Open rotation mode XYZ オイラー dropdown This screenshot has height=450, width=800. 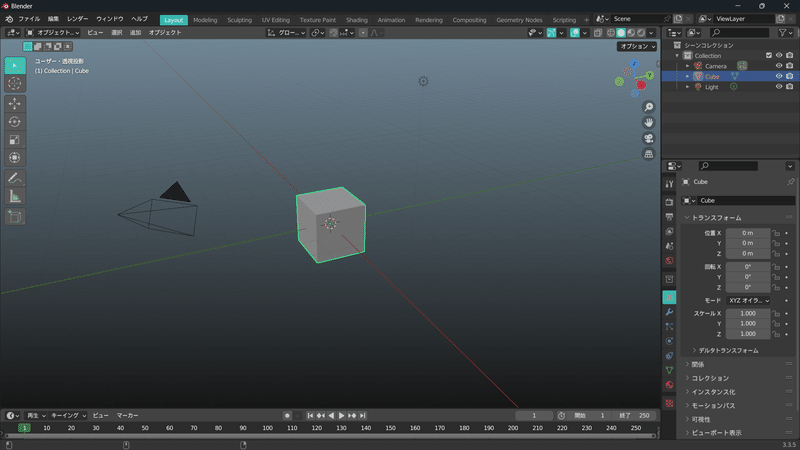click(x=748, y=301)
